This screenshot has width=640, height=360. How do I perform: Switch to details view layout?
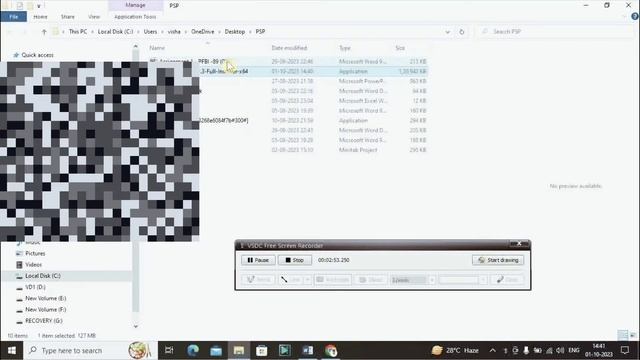tap(623, 336)
